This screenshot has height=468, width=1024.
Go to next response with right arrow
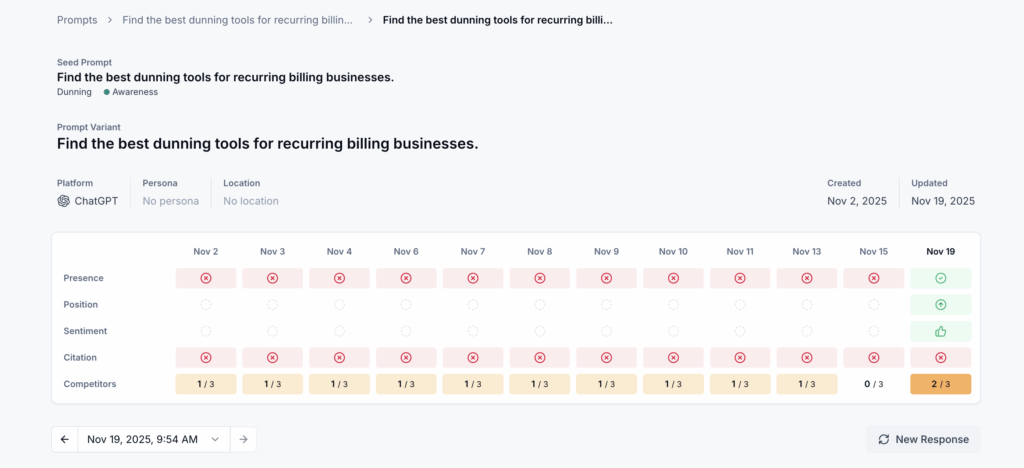pyautogui.click(x=243, y=439)
